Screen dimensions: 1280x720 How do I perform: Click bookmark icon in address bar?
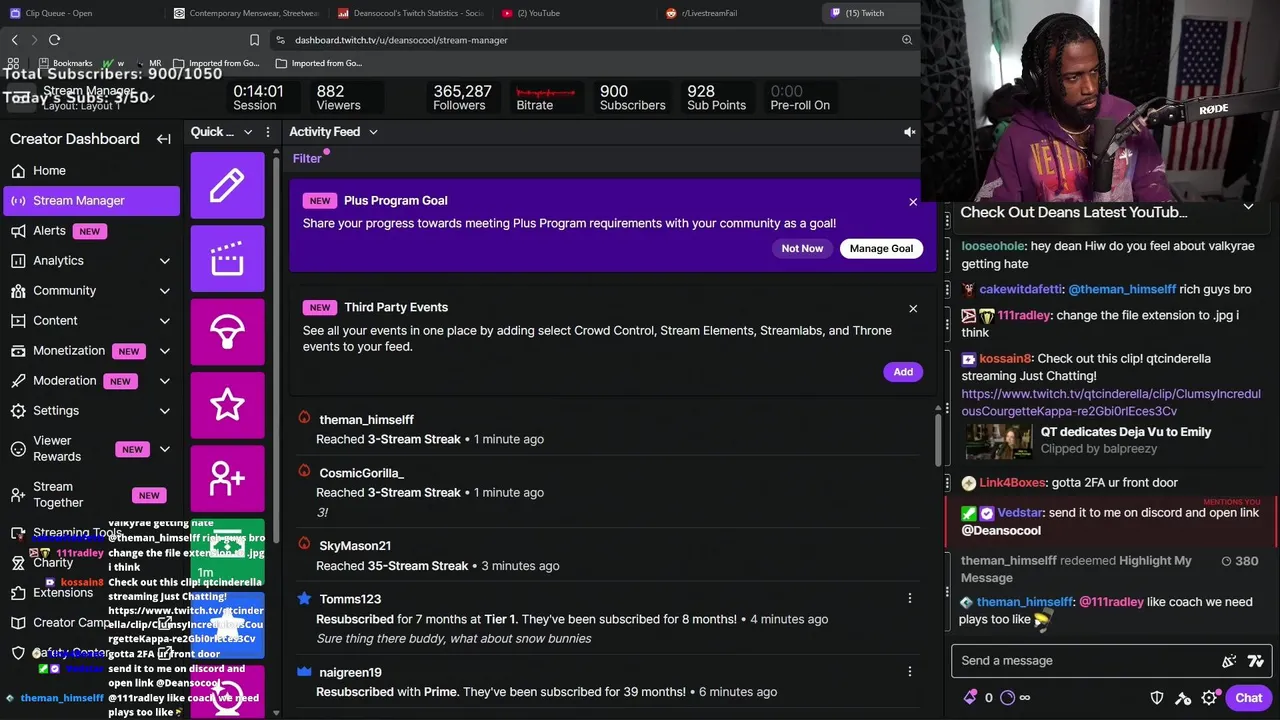[x=254, y=40]
